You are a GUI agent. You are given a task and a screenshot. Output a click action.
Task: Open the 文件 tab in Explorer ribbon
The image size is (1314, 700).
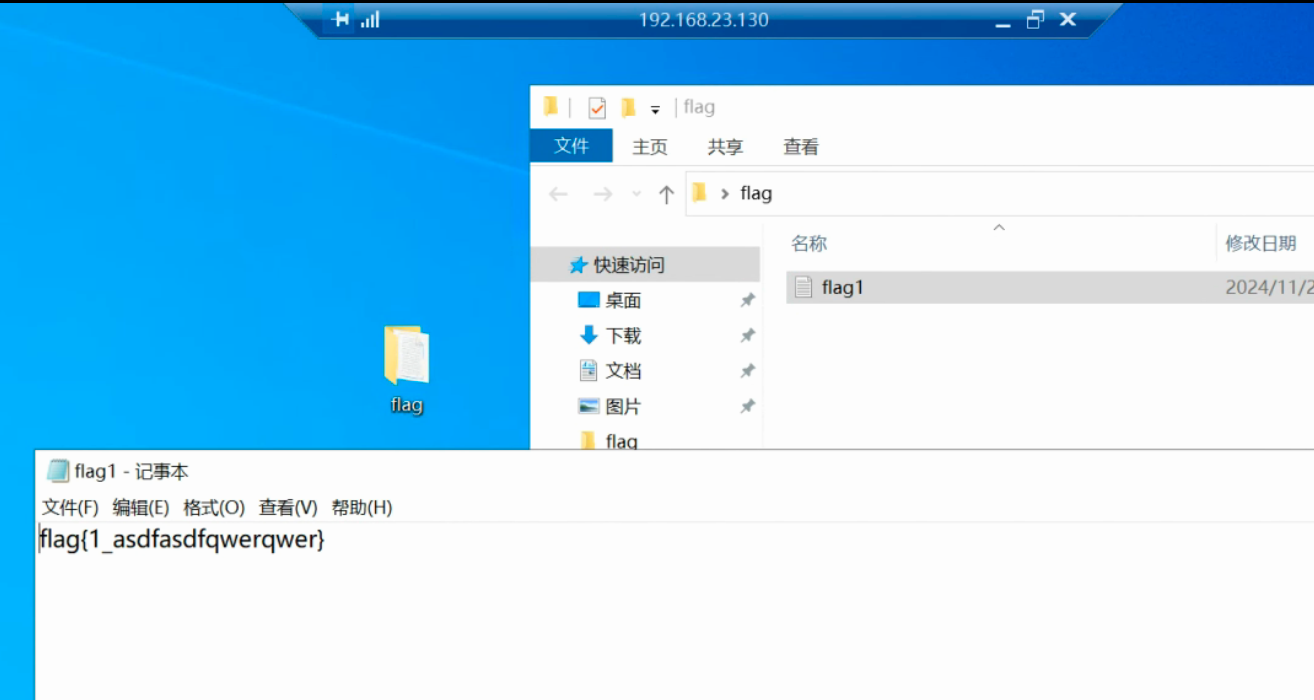(x=572, y=146)
